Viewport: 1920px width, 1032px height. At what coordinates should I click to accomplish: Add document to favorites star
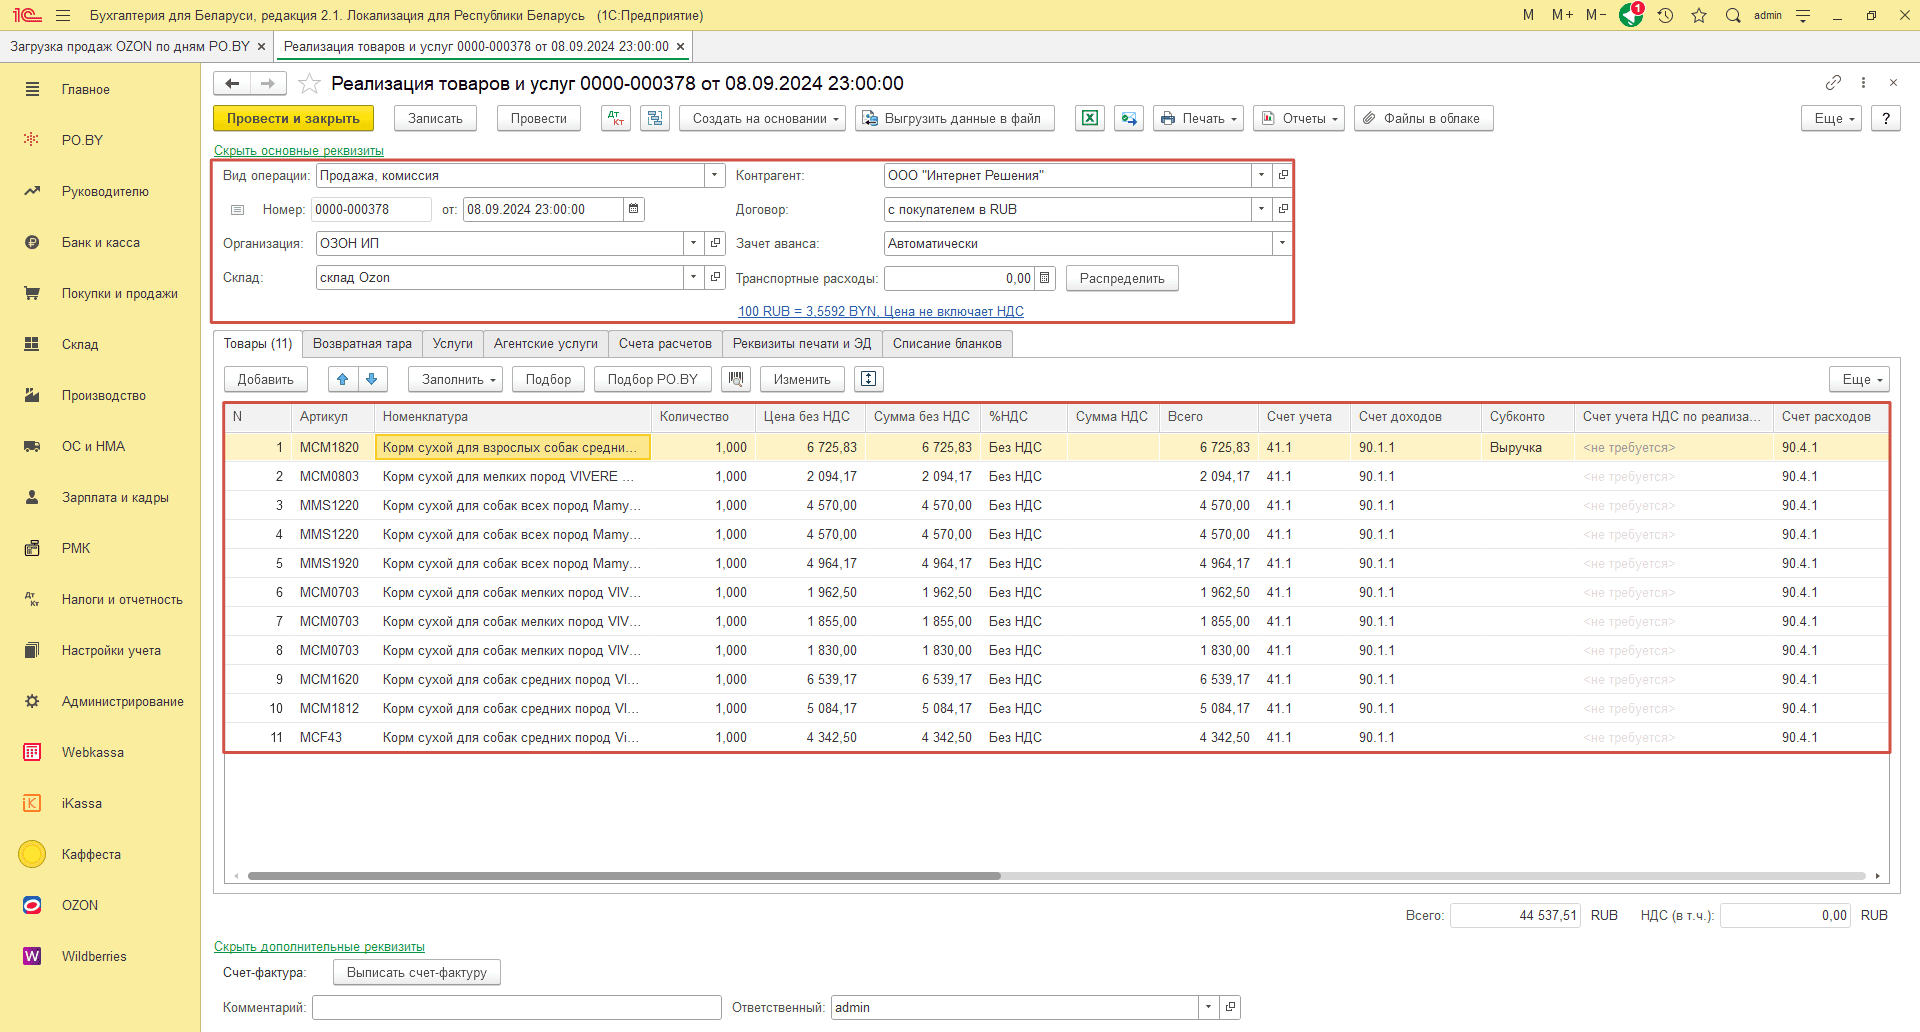pyautogui.click(x=310, y=83)
